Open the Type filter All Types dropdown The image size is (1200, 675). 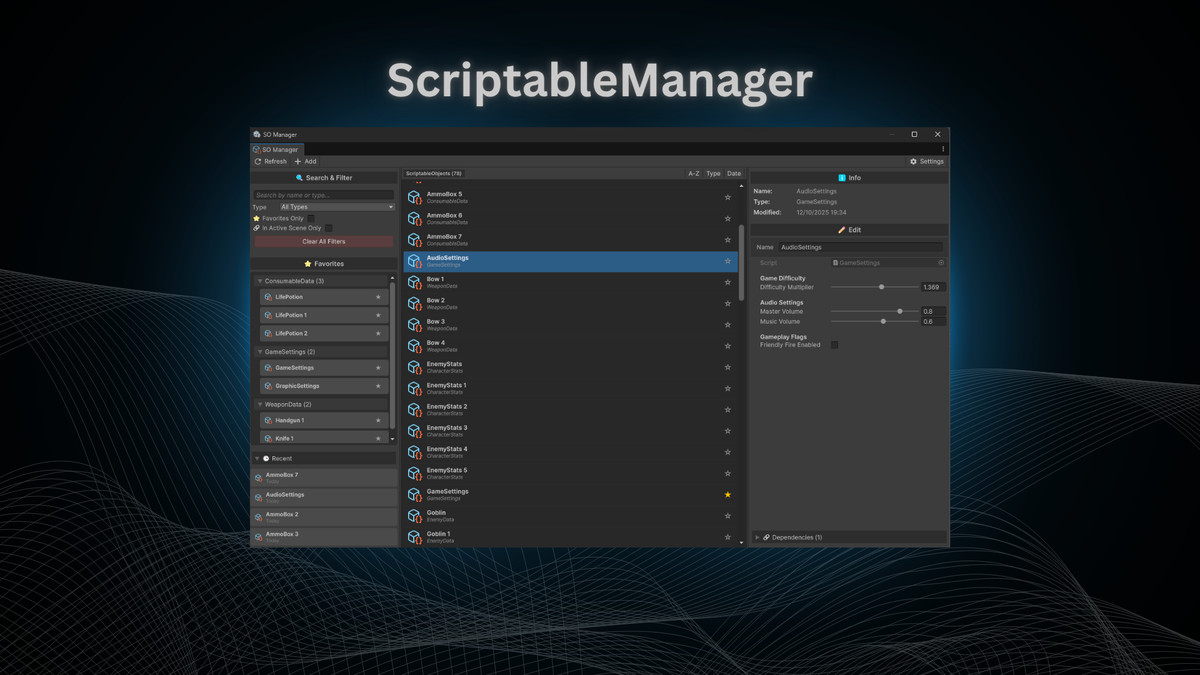335,207
